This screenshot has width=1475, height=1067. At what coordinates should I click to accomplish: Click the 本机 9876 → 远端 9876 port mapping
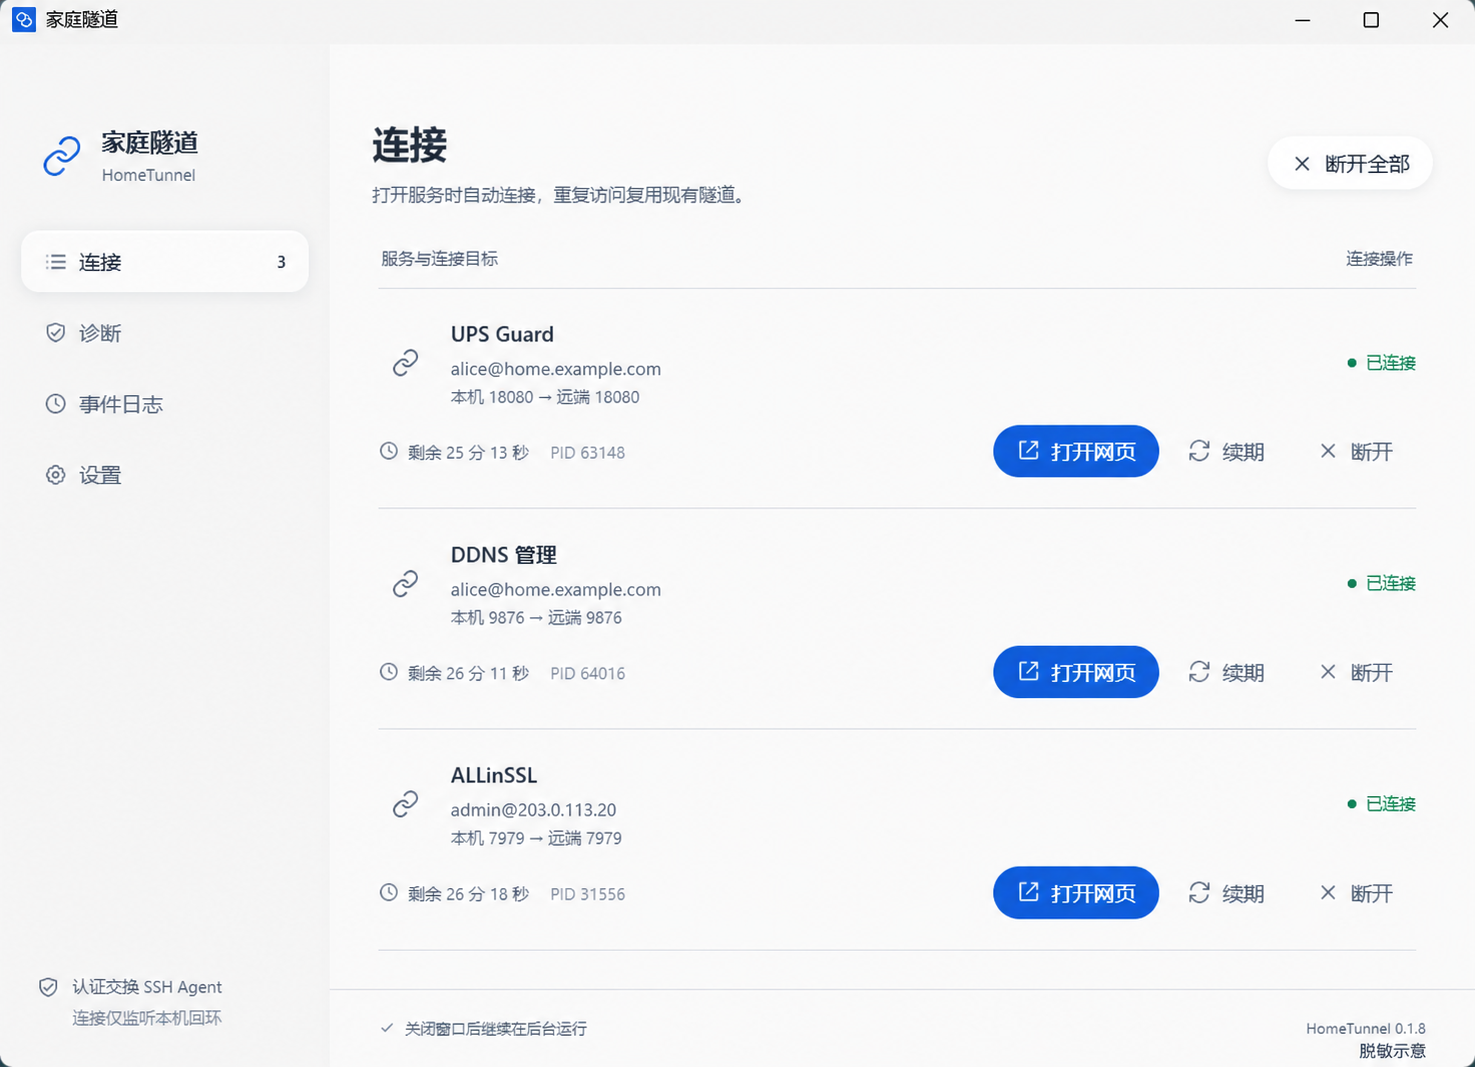click(536, 618)
